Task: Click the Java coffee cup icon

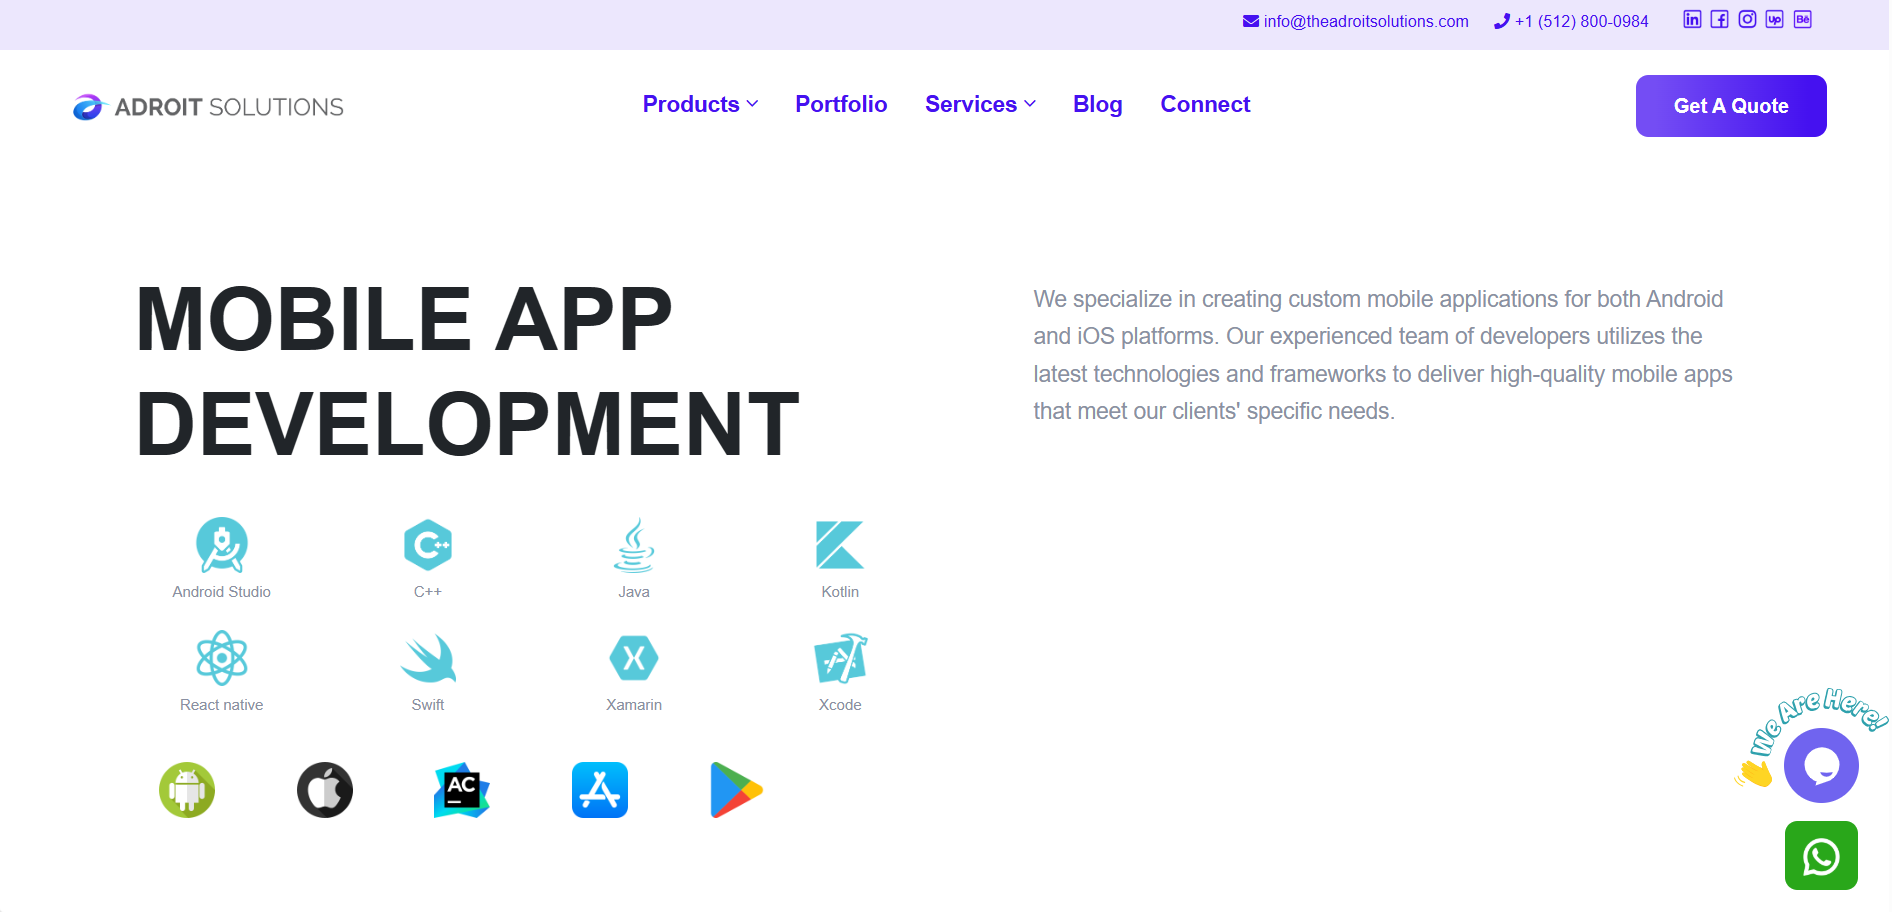Action: pyautogui.click(x=634, y=545)
